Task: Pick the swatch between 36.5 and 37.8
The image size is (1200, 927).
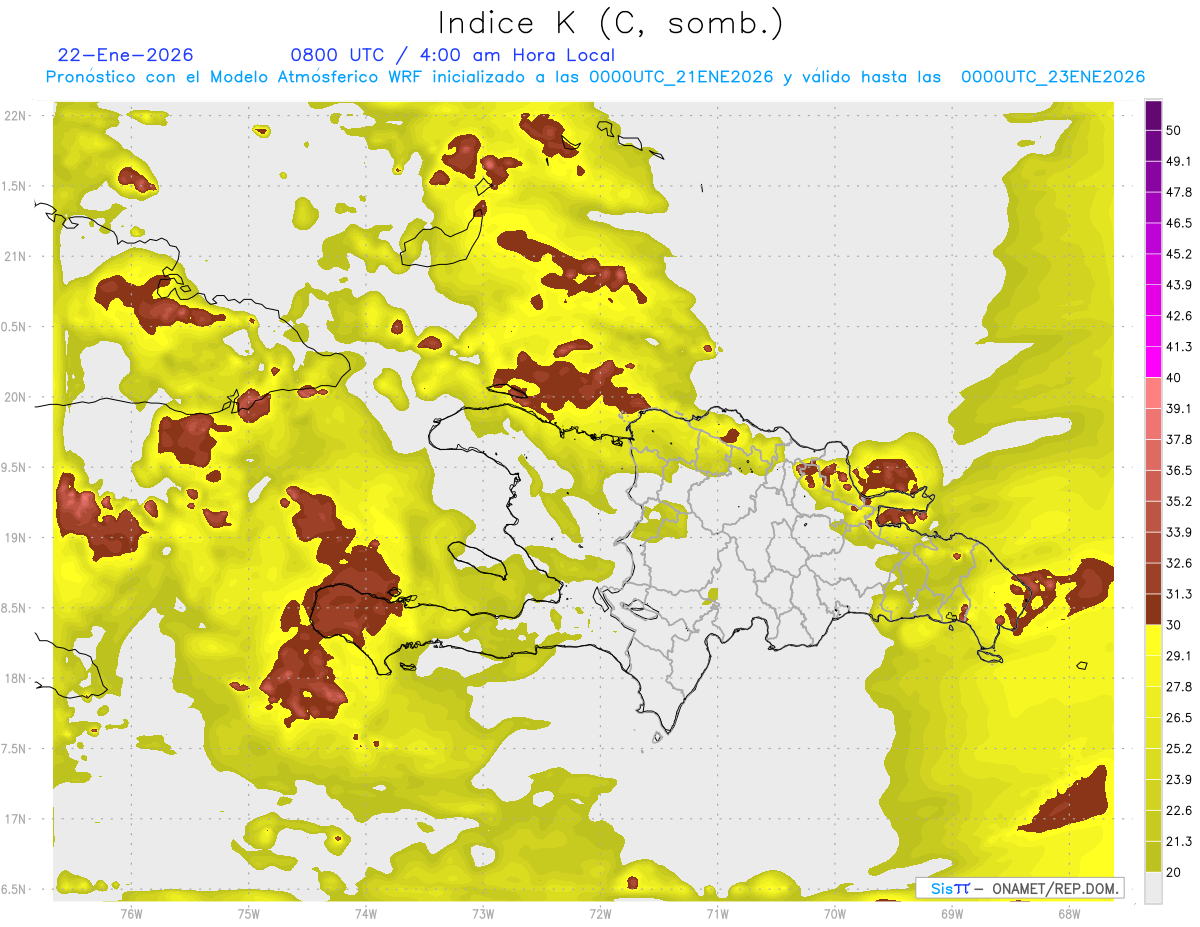Action: click(x=1154, y=455)
